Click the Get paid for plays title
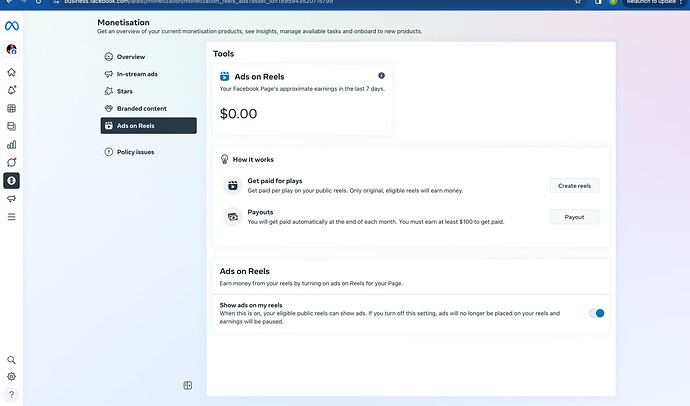This screenshot has width=690, height=406. (x=275, y=181)
